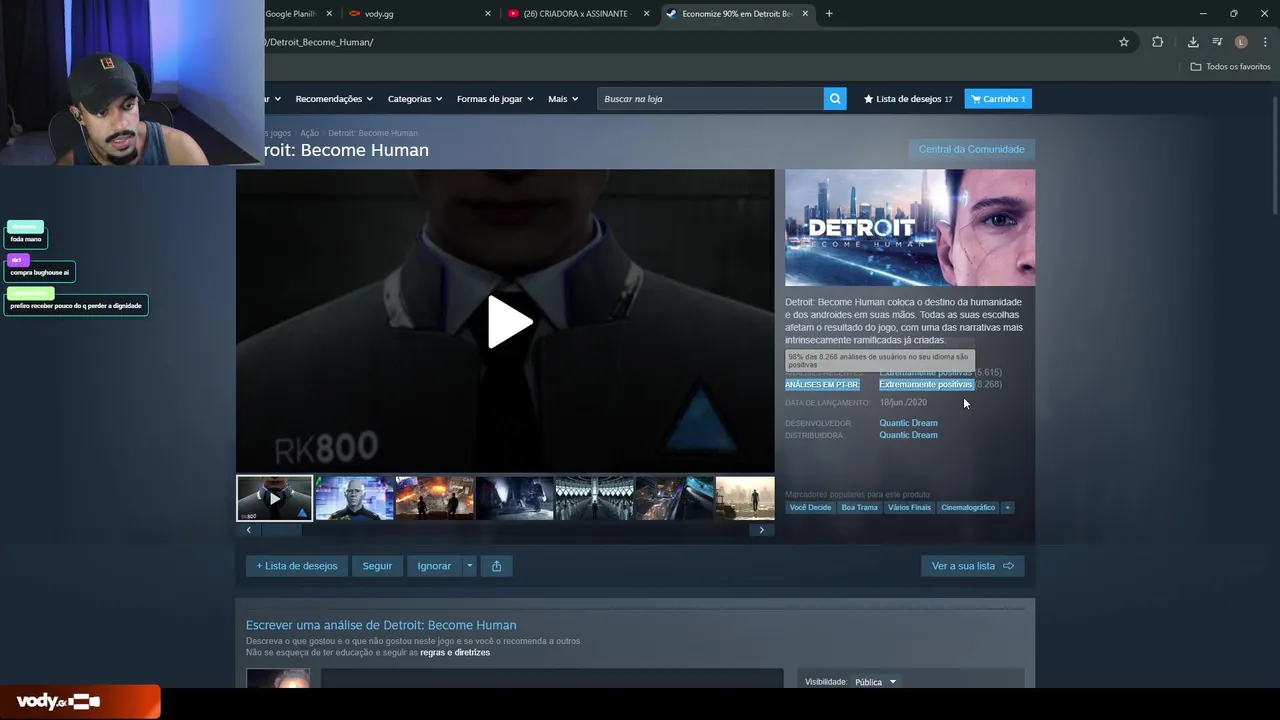Play the main game trailer
The image size is (1280, 720).
coord(509,322)
